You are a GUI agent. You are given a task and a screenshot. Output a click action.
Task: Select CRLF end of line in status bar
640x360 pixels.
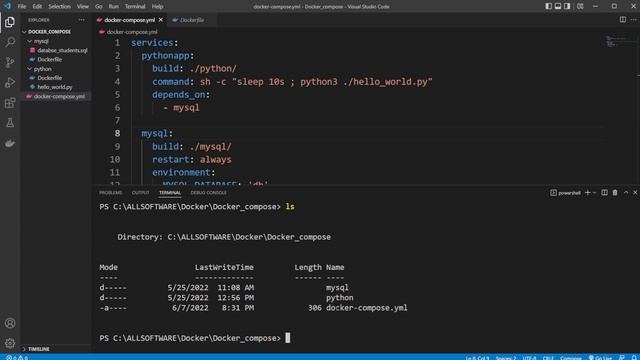click(548, 358)
